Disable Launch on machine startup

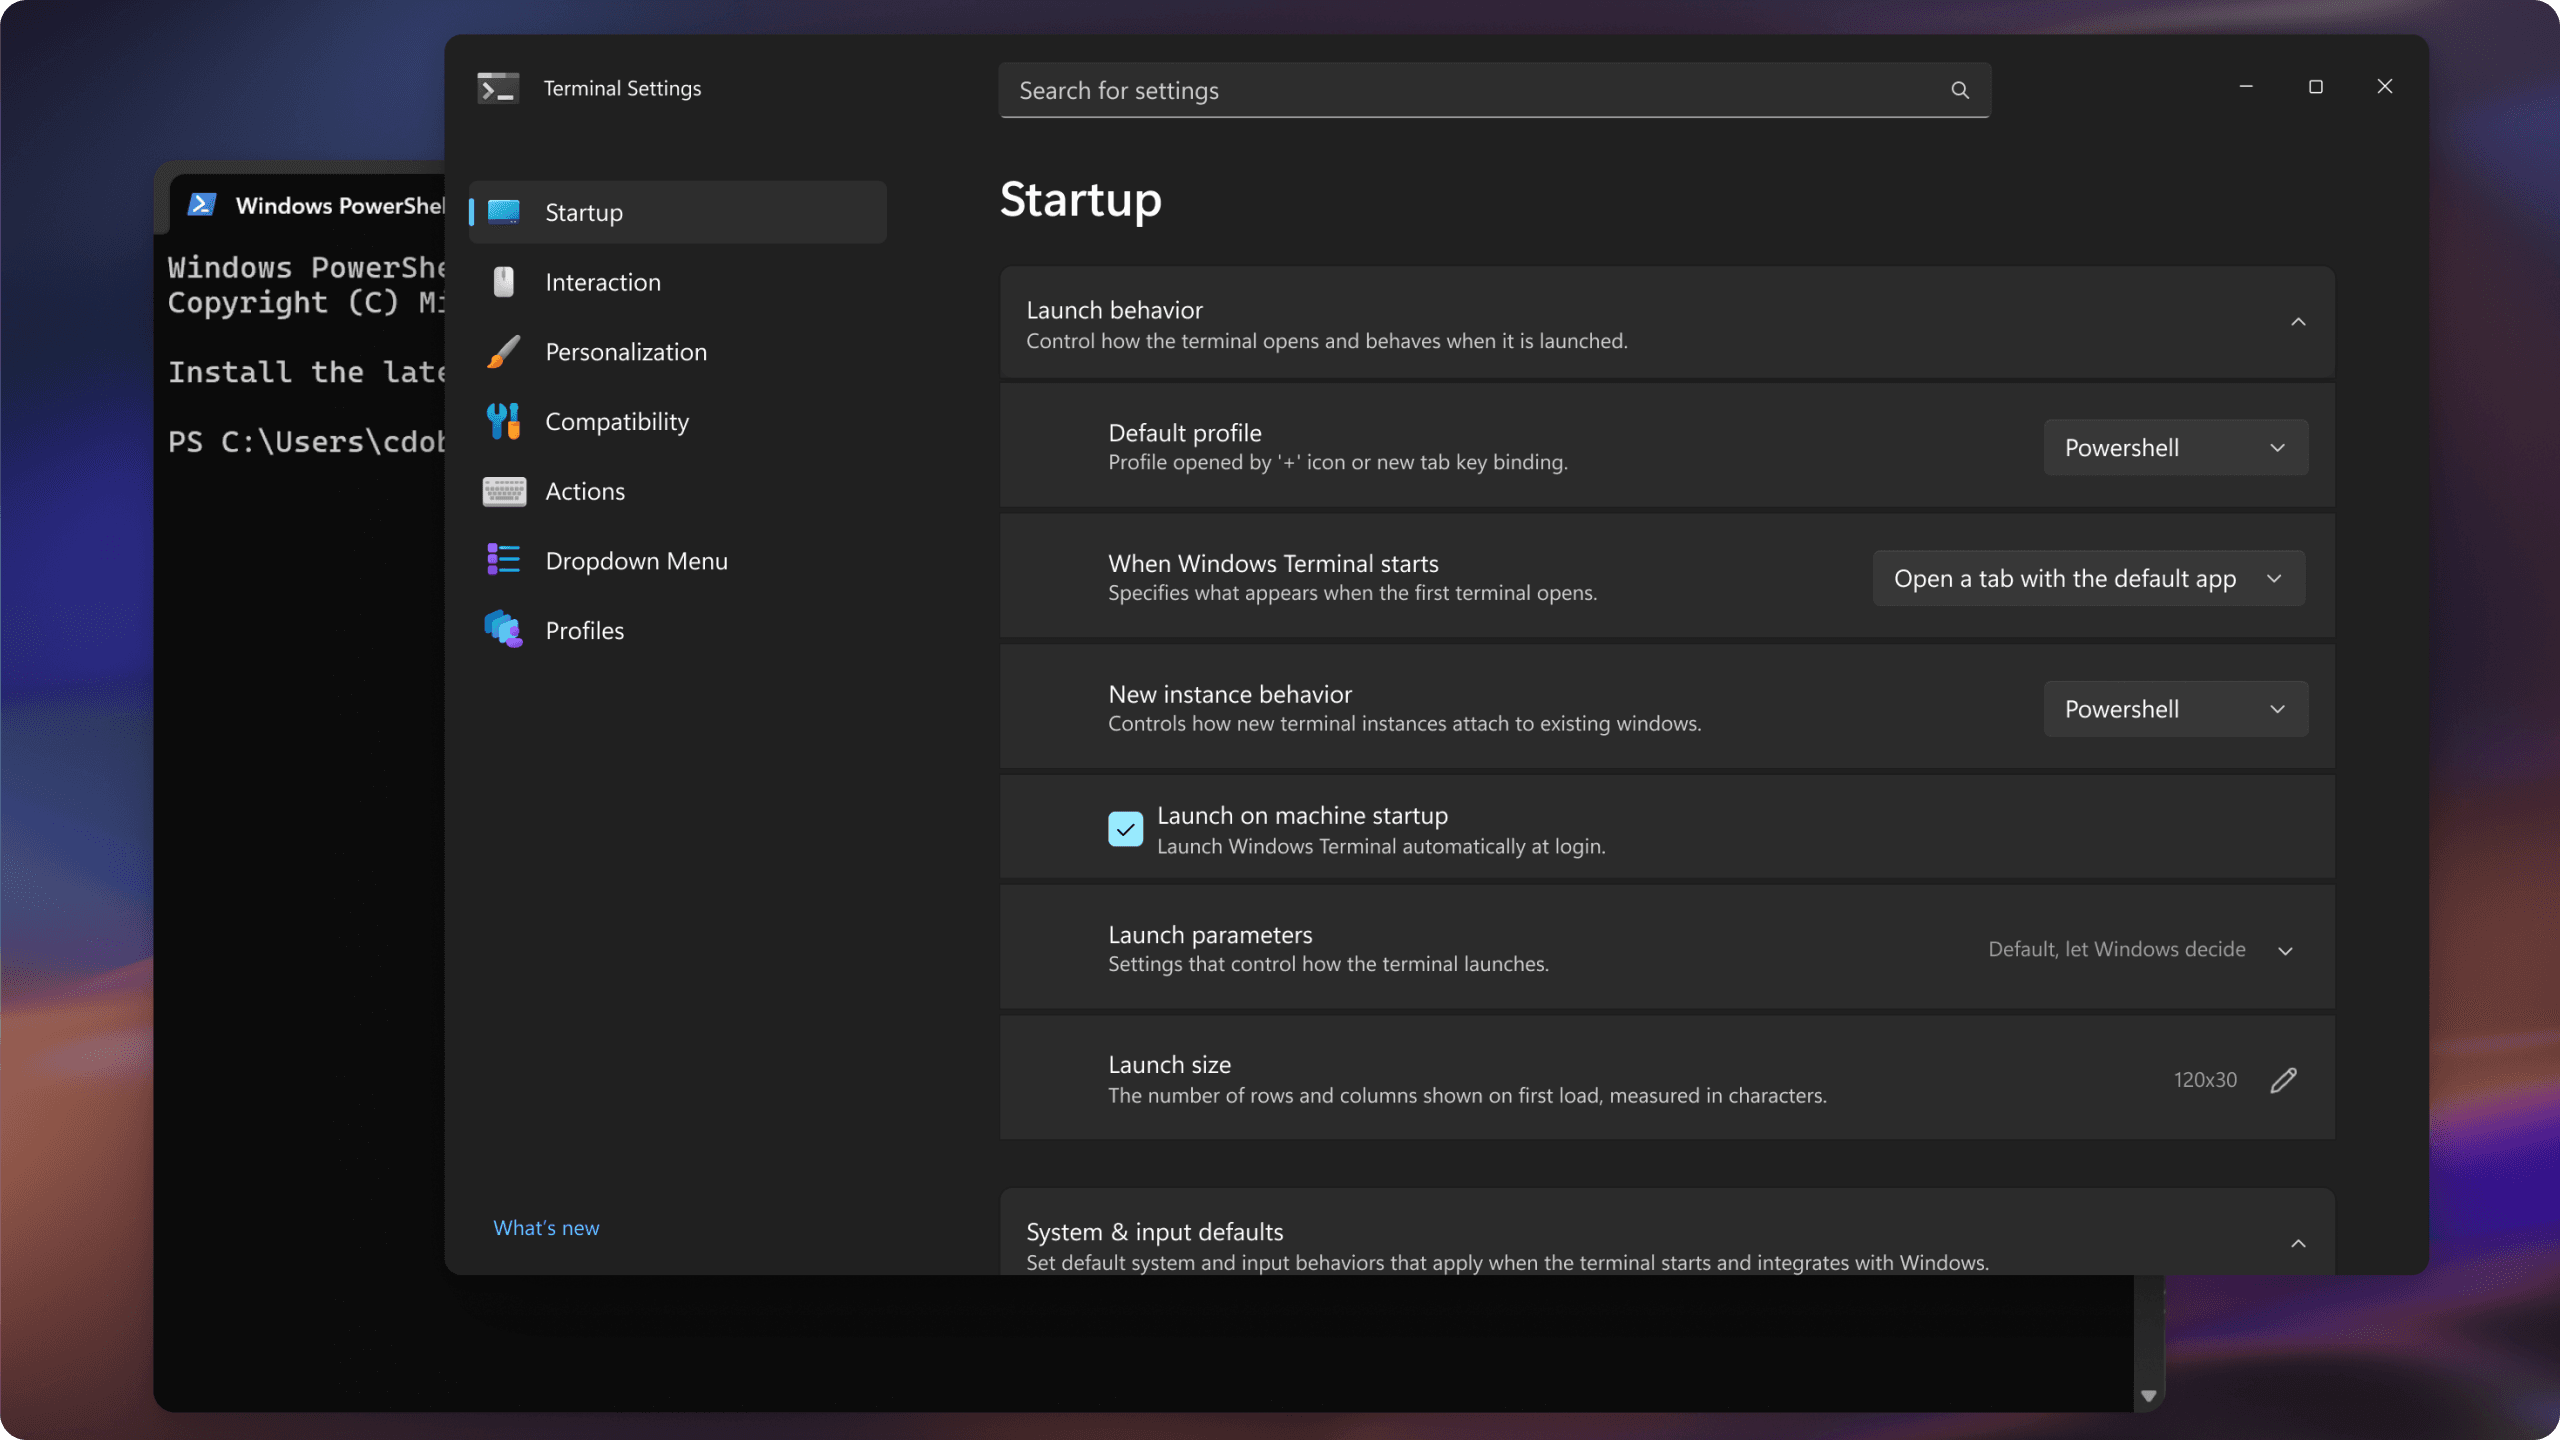point(1126,829)
